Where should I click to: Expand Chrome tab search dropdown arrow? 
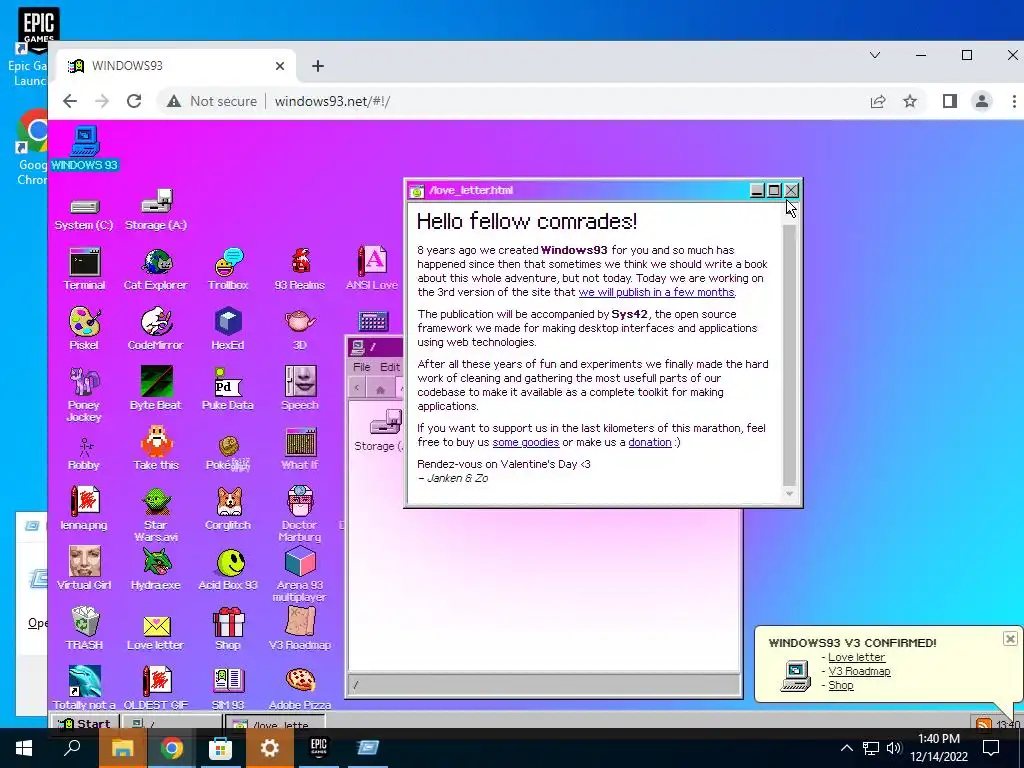[874, 55]
